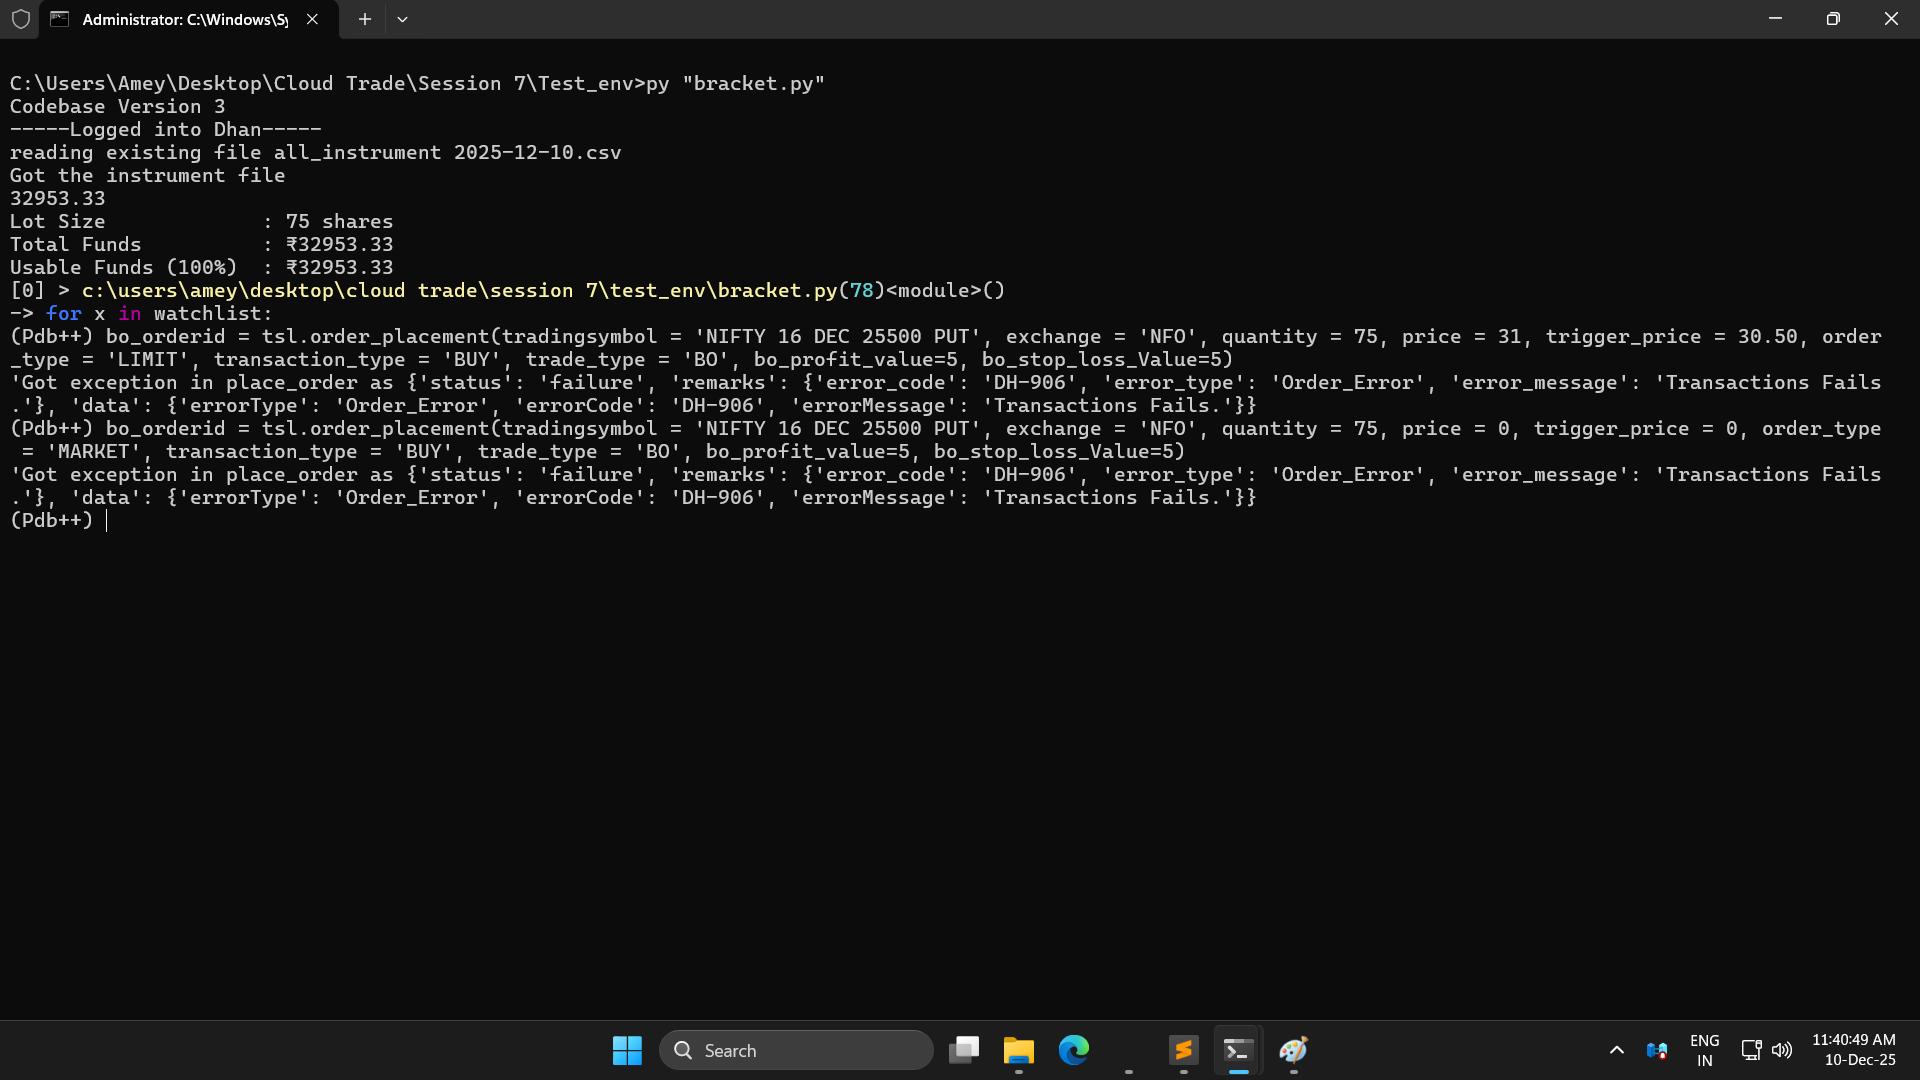Click the taskbar Search box
The width and height of the screenshot is (1920, 1080).
tap(796, 1050)
